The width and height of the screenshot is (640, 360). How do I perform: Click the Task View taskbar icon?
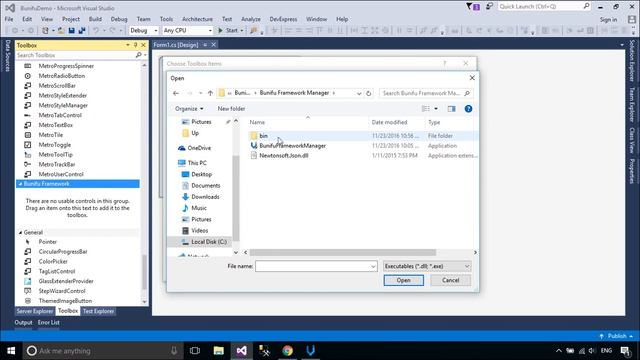point(195,351)
